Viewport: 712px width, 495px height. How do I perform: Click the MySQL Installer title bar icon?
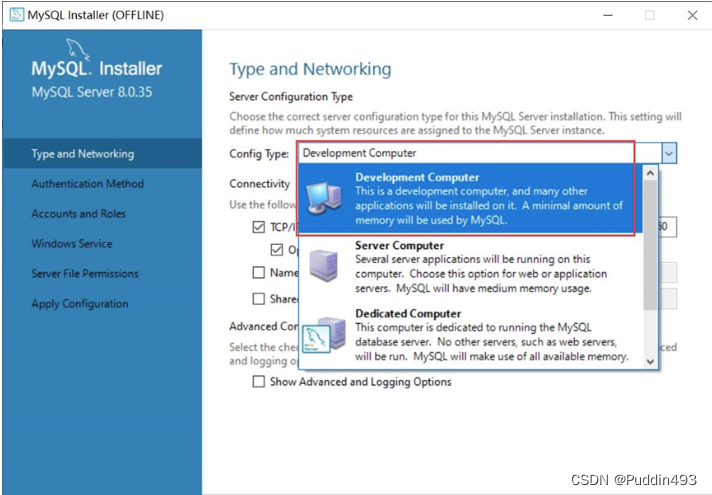click(x=17, y=15)
